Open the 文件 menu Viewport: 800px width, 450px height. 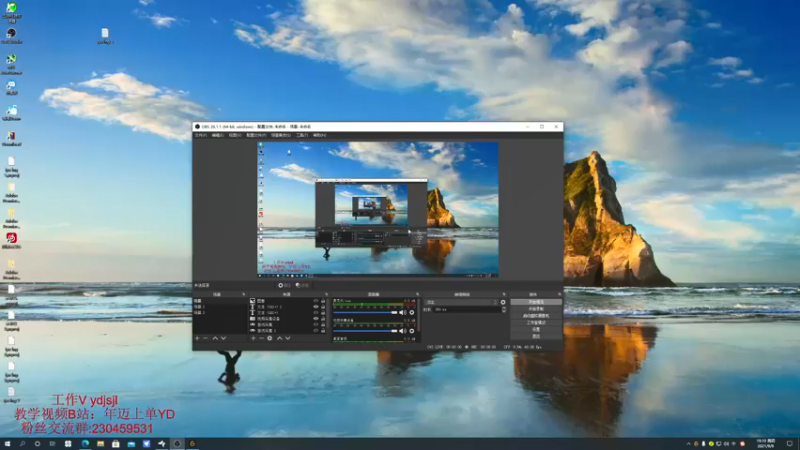point(201,135)
